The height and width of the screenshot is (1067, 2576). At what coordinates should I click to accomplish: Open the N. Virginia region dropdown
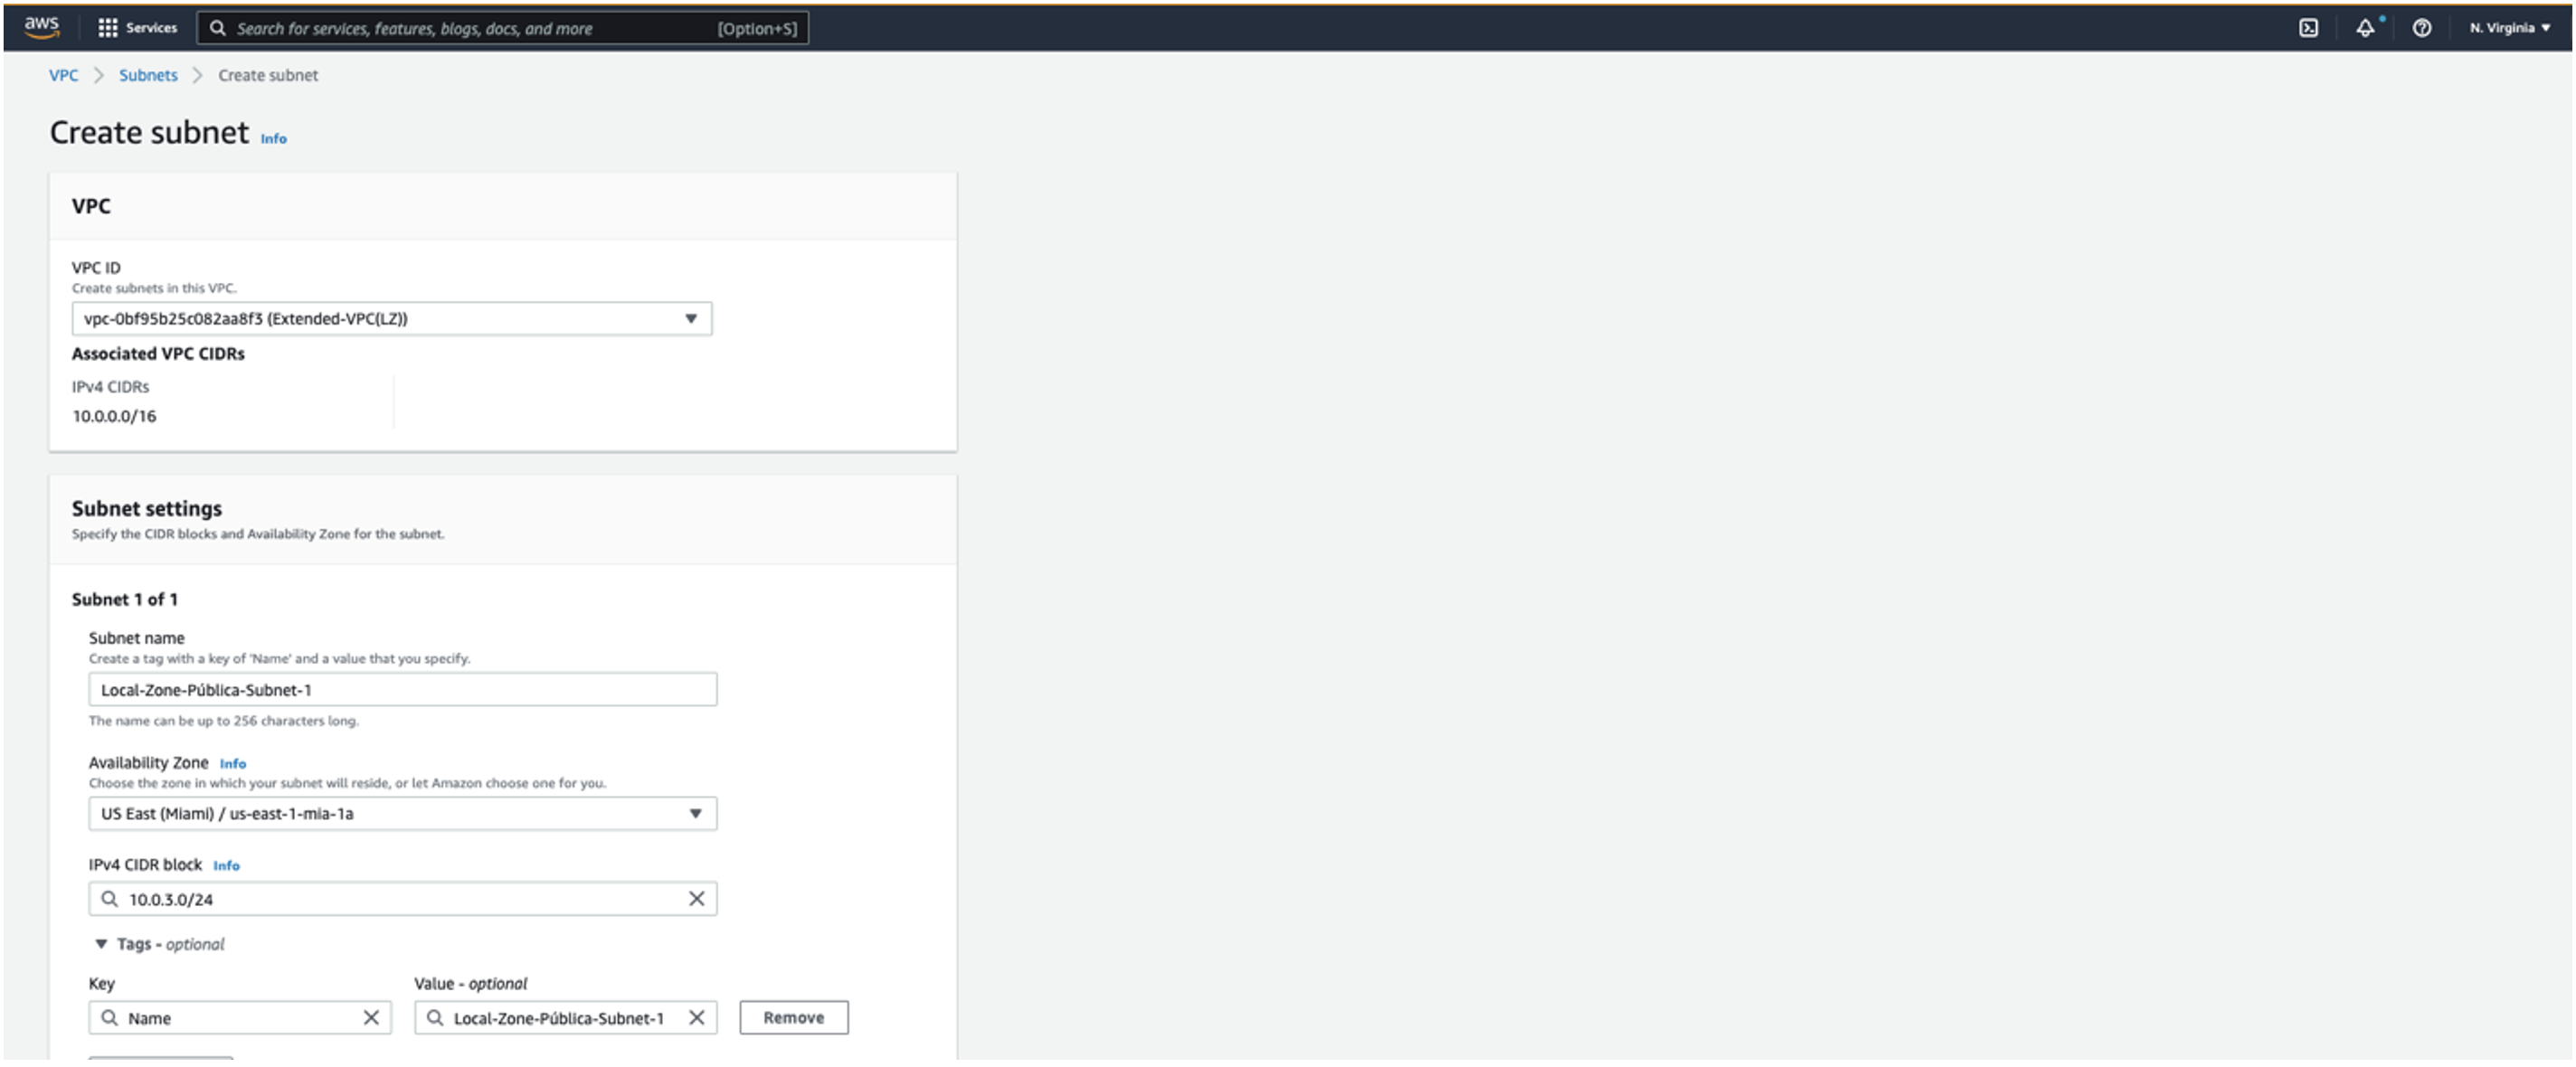point(2509,28)
